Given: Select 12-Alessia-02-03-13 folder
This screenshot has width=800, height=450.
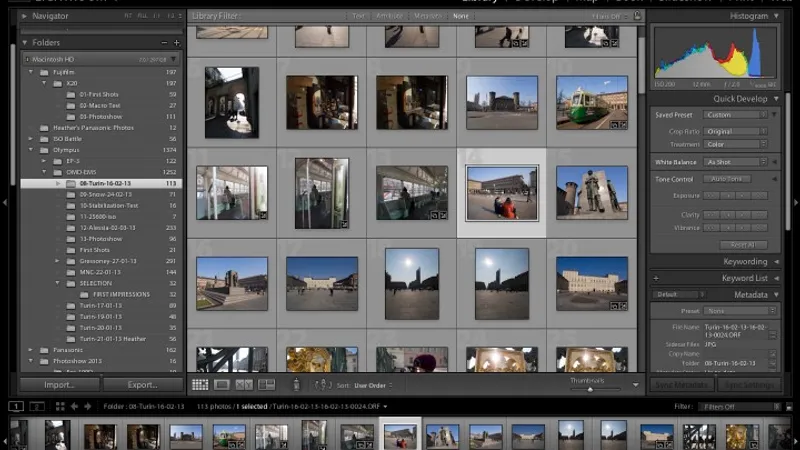Looking at the screenshot, I should tap(101, 228).
